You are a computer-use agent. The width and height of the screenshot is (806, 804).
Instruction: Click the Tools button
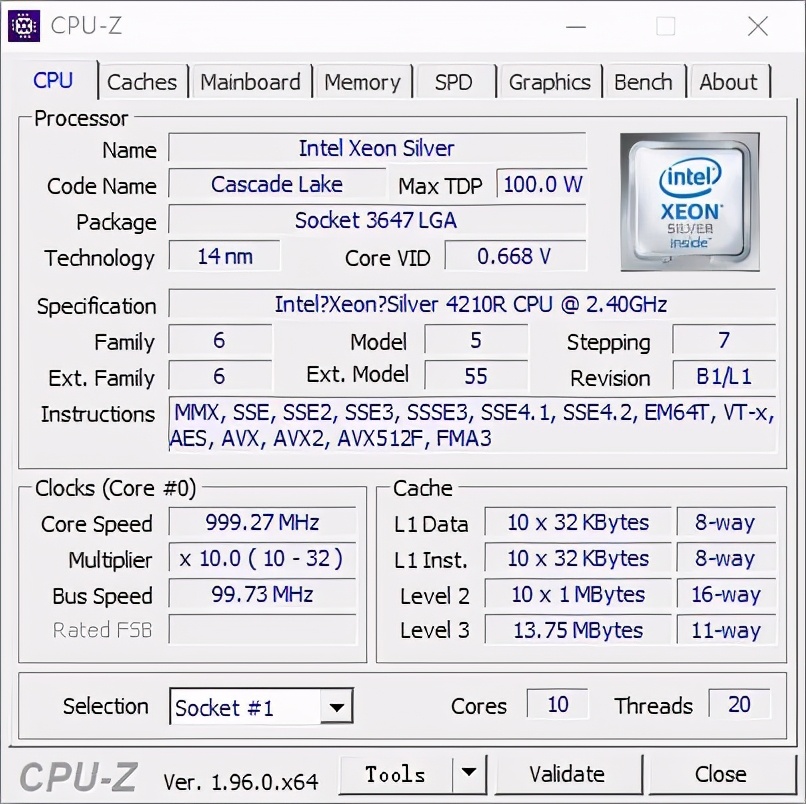point(396,774)
